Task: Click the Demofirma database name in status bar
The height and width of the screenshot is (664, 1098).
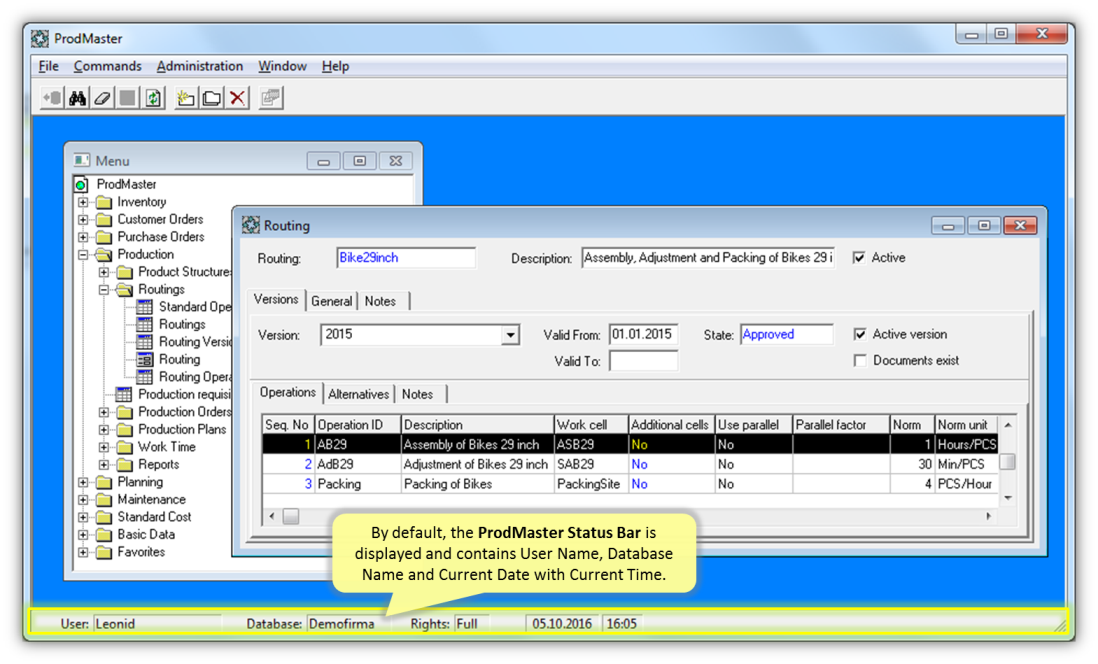Action: click(342, 623)
